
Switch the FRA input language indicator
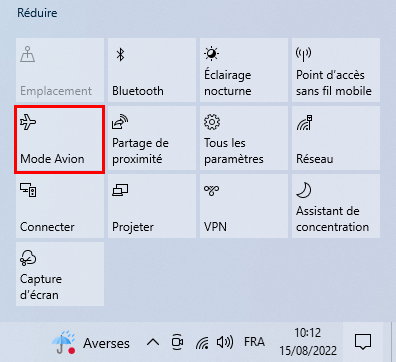(254, 342)
